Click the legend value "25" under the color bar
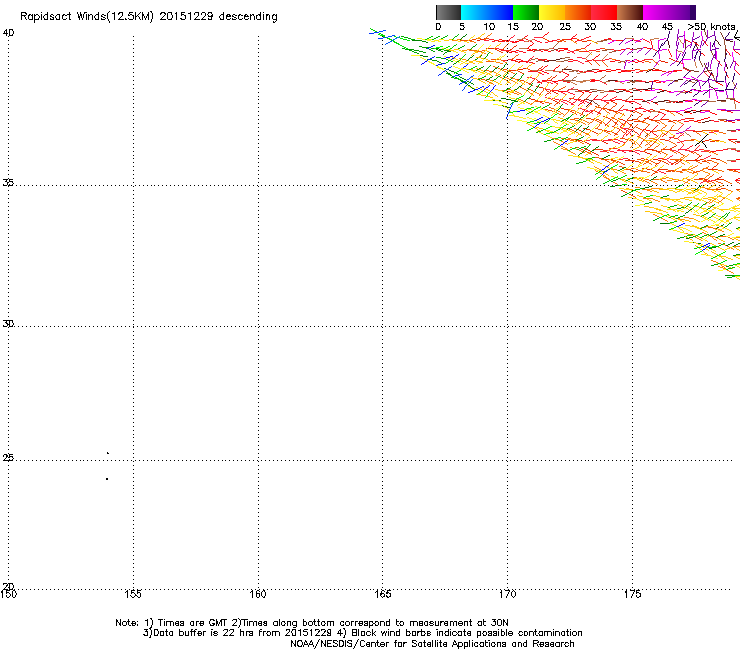This screenshot has width=740, height=650. pos(565,27)
